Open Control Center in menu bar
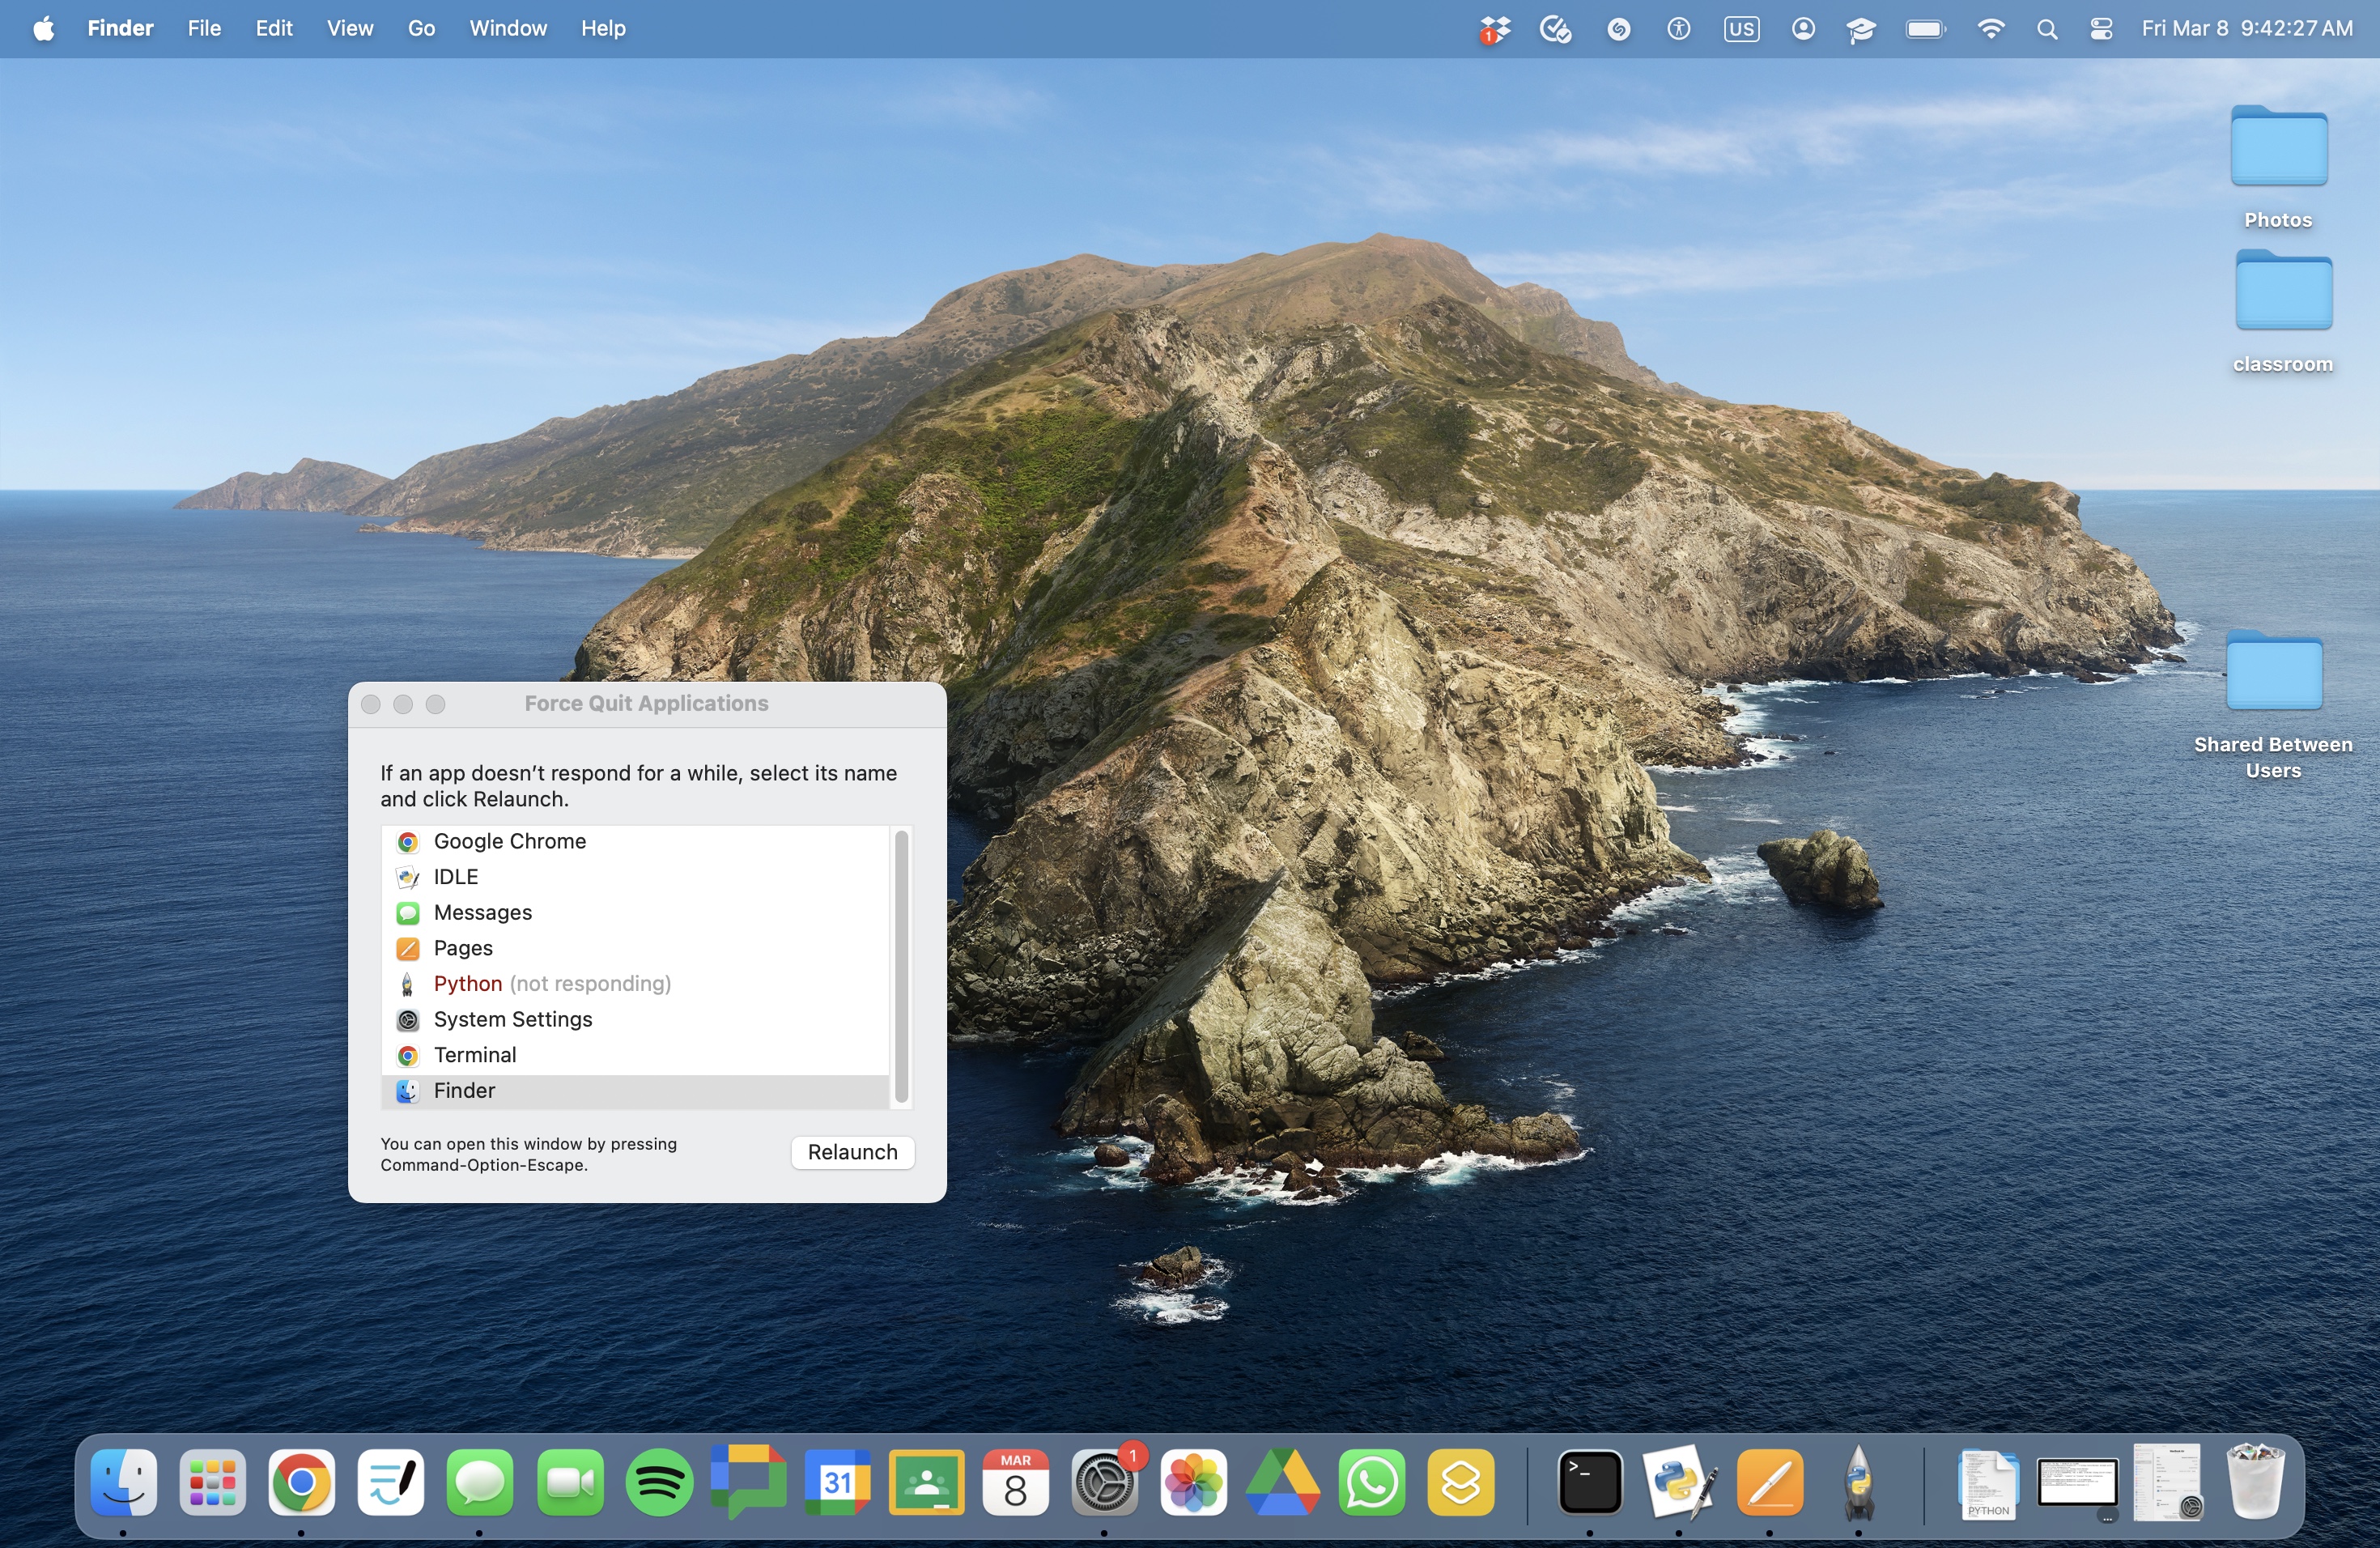 point(2100,29)
